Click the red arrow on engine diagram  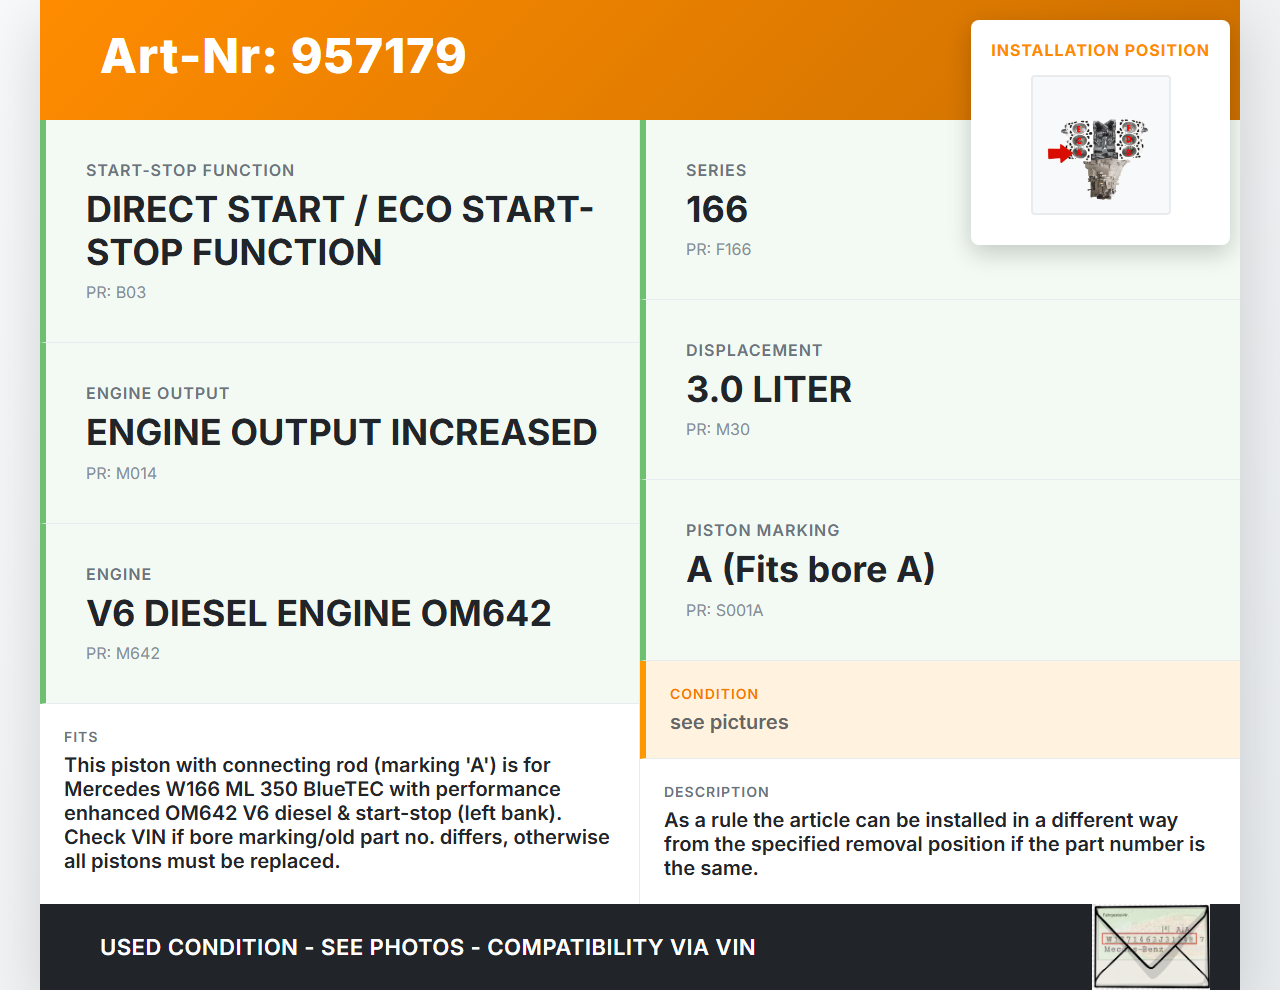point(1059,154)
